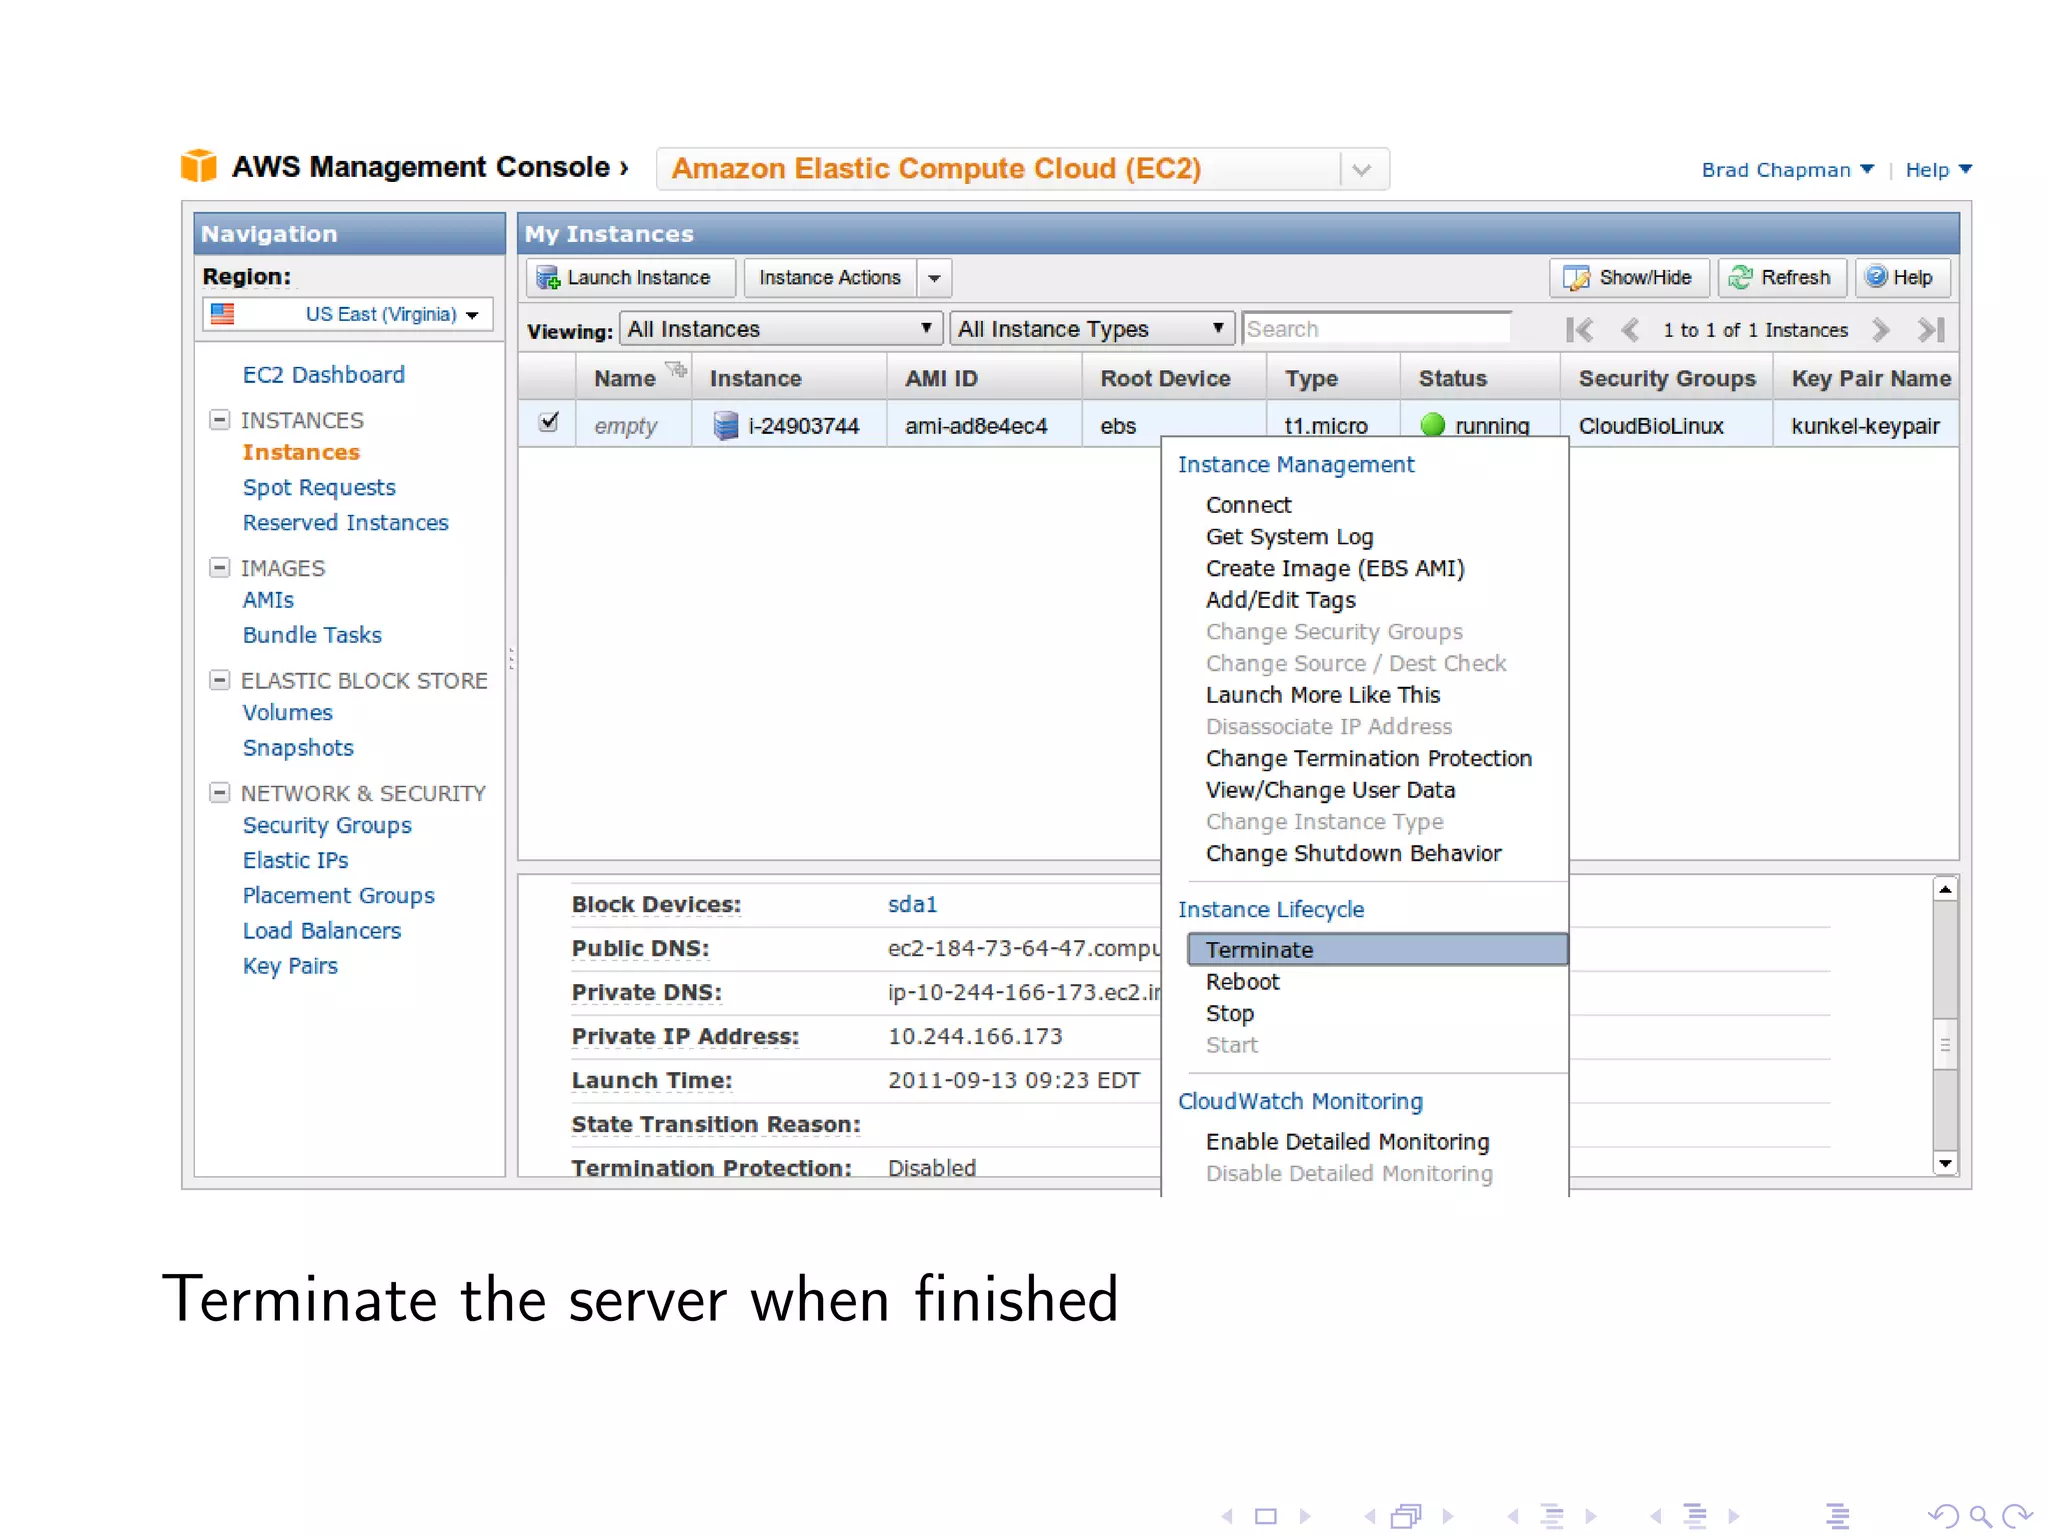The width and height of the screenshot is (2048, 1536).
Task: Click the sda1 block device link
Action: 912,905
